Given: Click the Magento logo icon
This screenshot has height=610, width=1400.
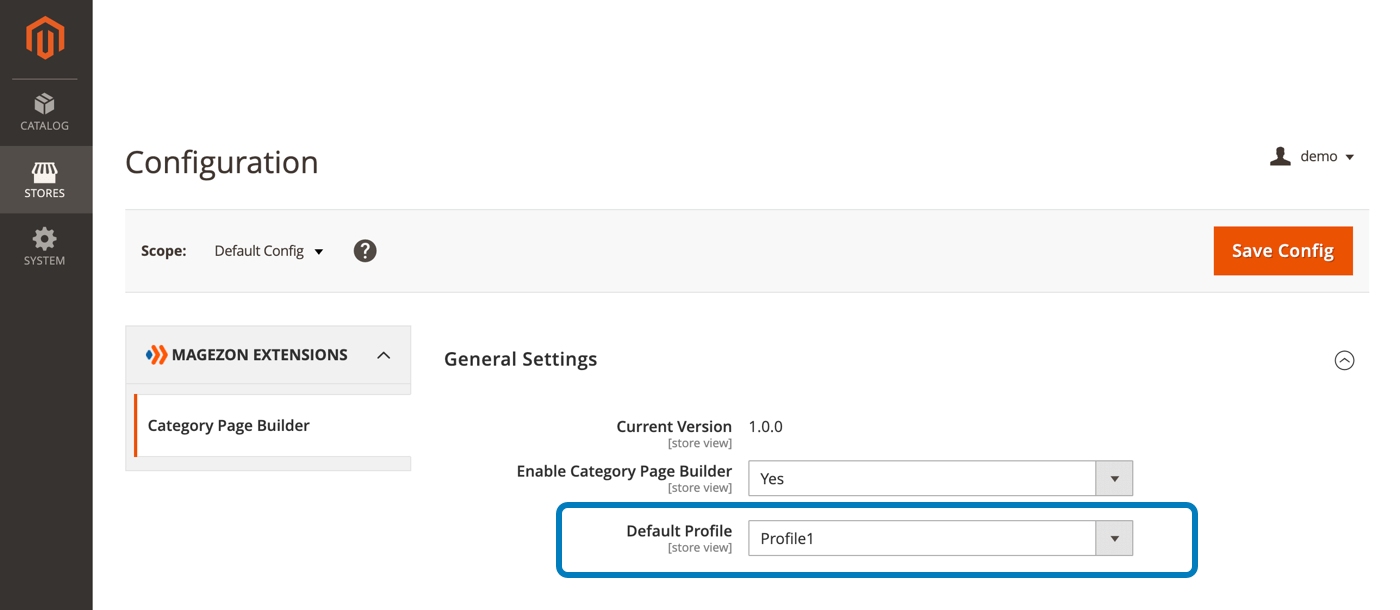Looking at the screenshot, I should pyautogui.click(x=45, y=39).
